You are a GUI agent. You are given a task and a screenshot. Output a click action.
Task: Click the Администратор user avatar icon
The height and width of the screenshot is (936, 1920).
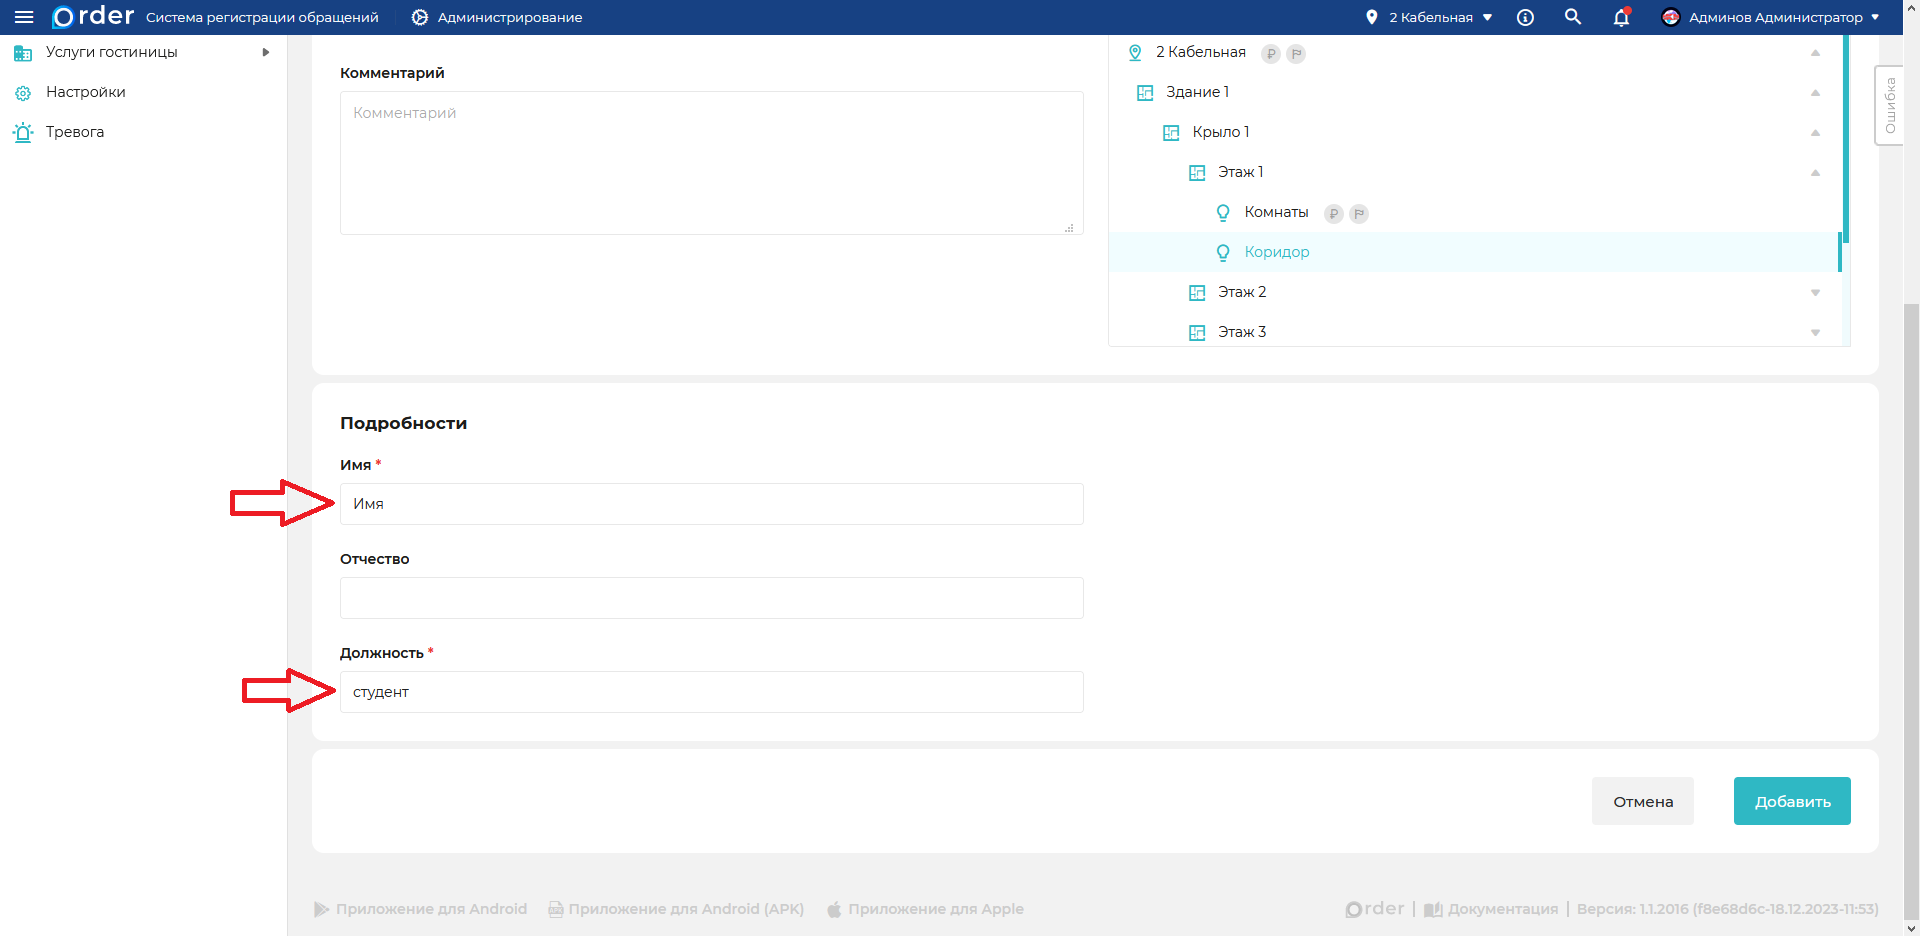[1670, 17]
